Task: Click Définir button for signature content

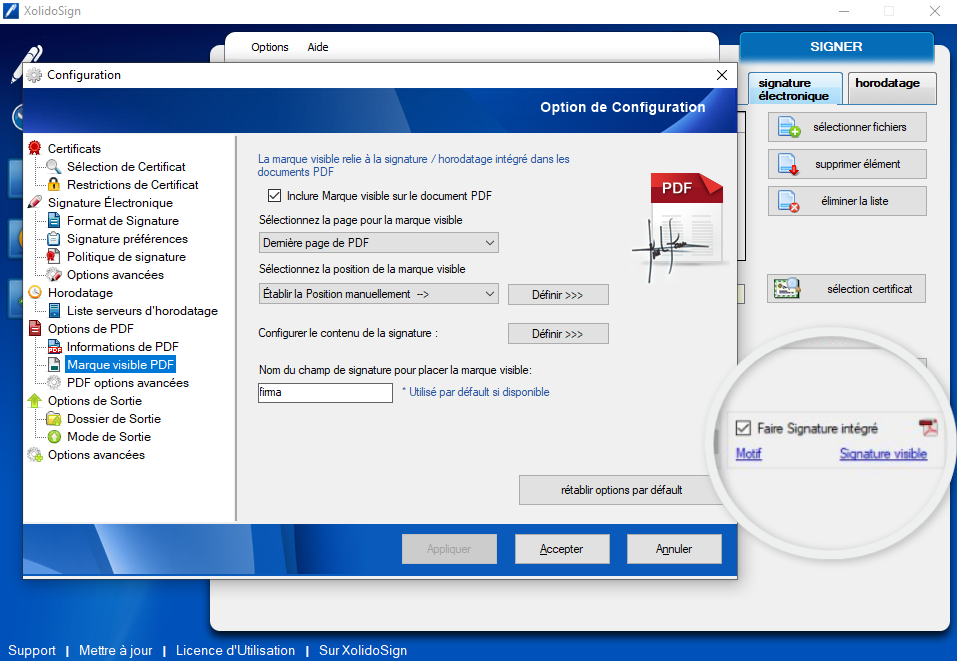Action: click(558, 334)
